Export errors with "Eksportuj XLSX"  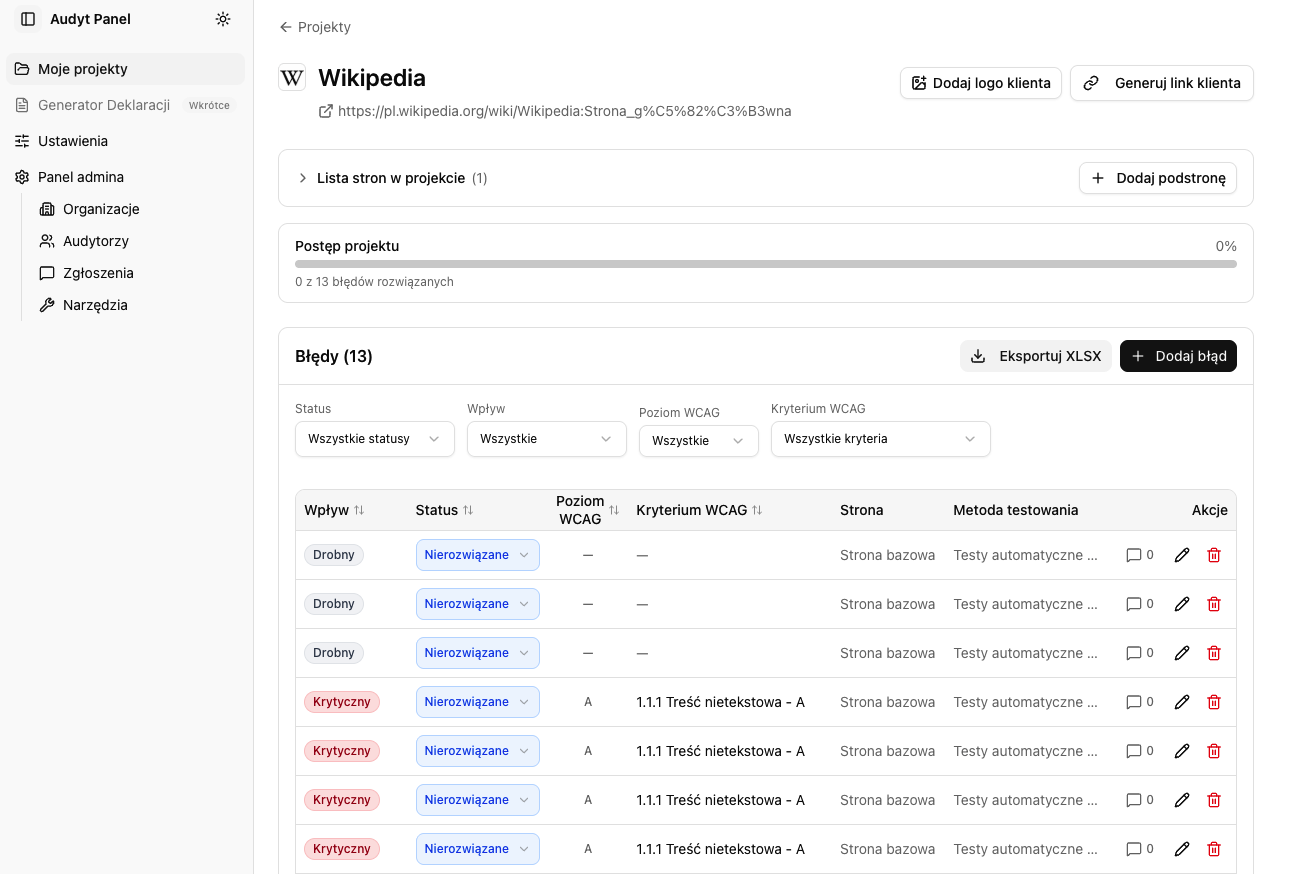click(1036, 356)
